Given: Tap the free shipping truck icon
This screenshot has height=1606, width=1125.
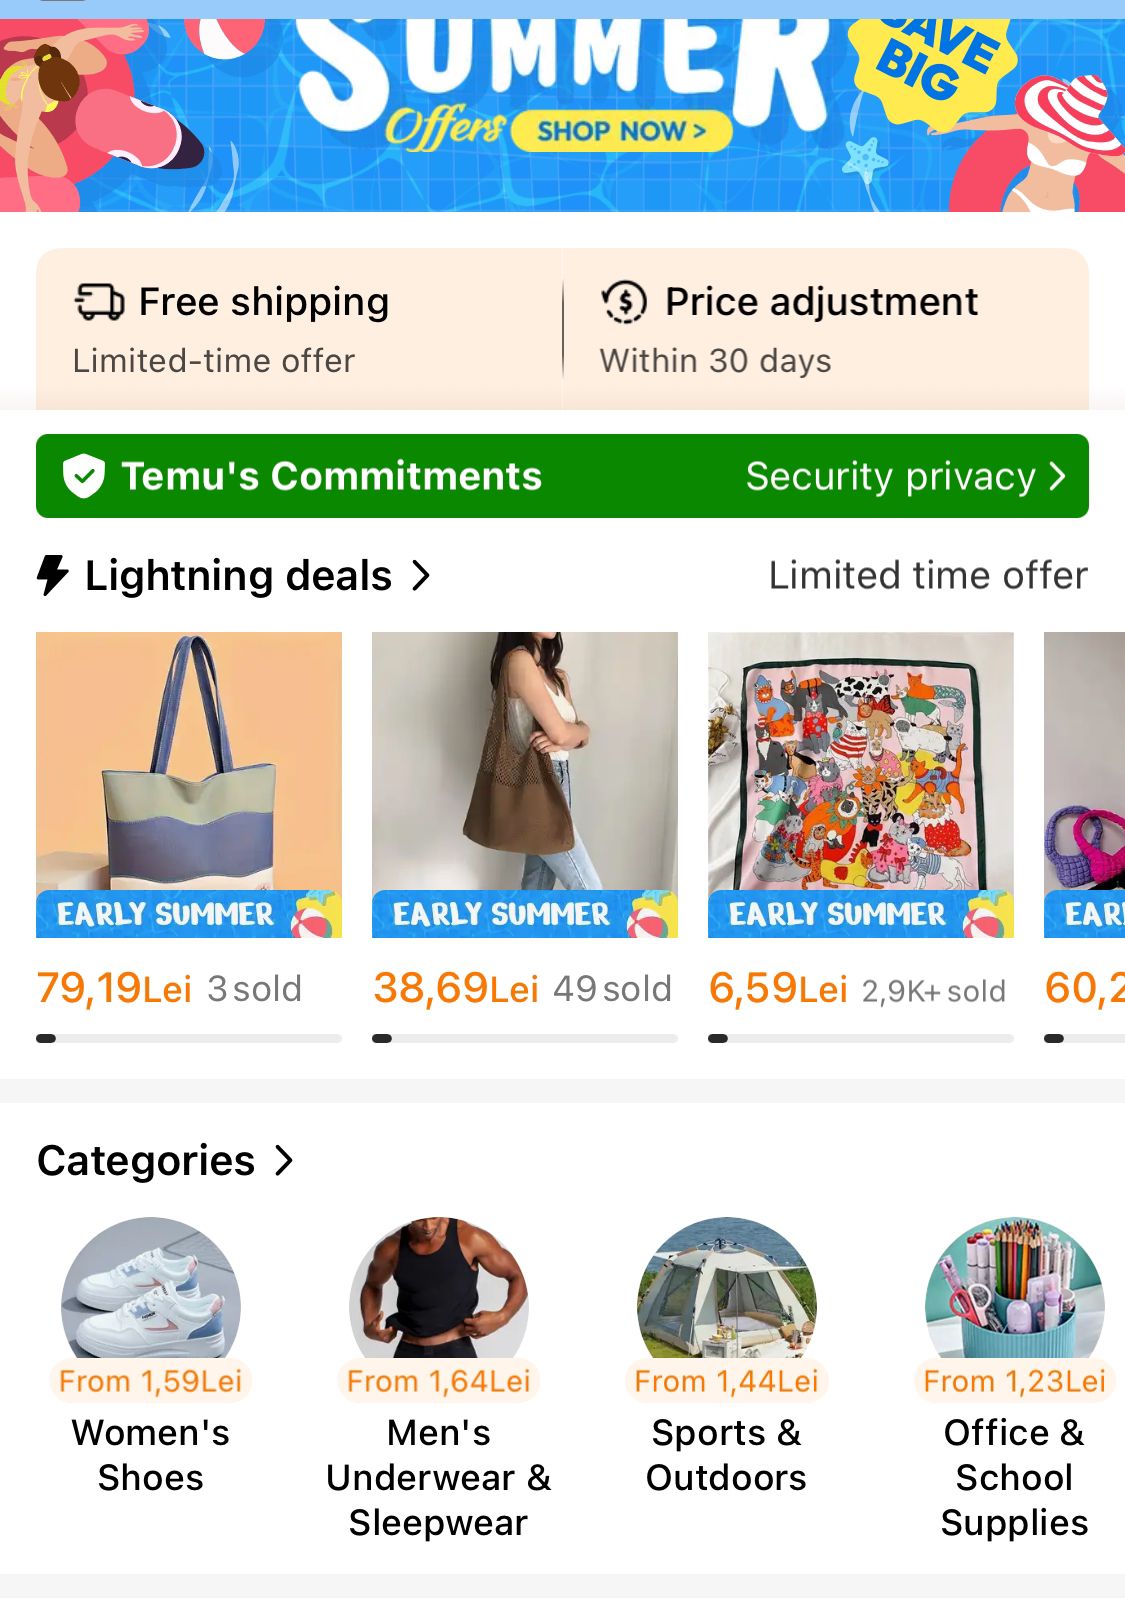Looking at the screenshot, I should pos(99,302).
